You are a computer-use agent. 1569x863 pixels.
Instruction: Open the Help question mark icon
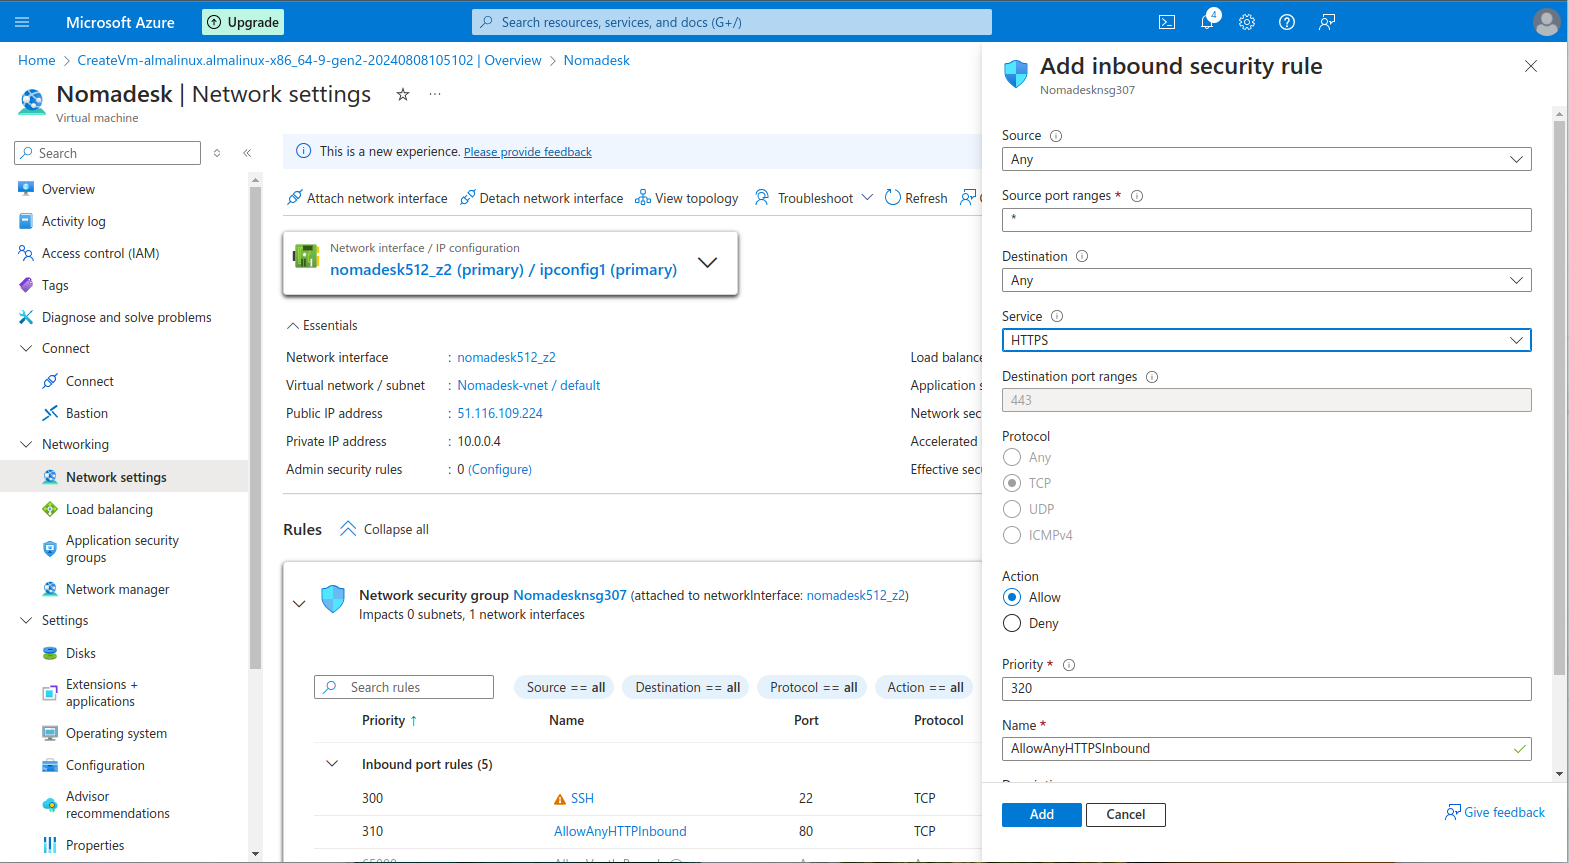1287,22
